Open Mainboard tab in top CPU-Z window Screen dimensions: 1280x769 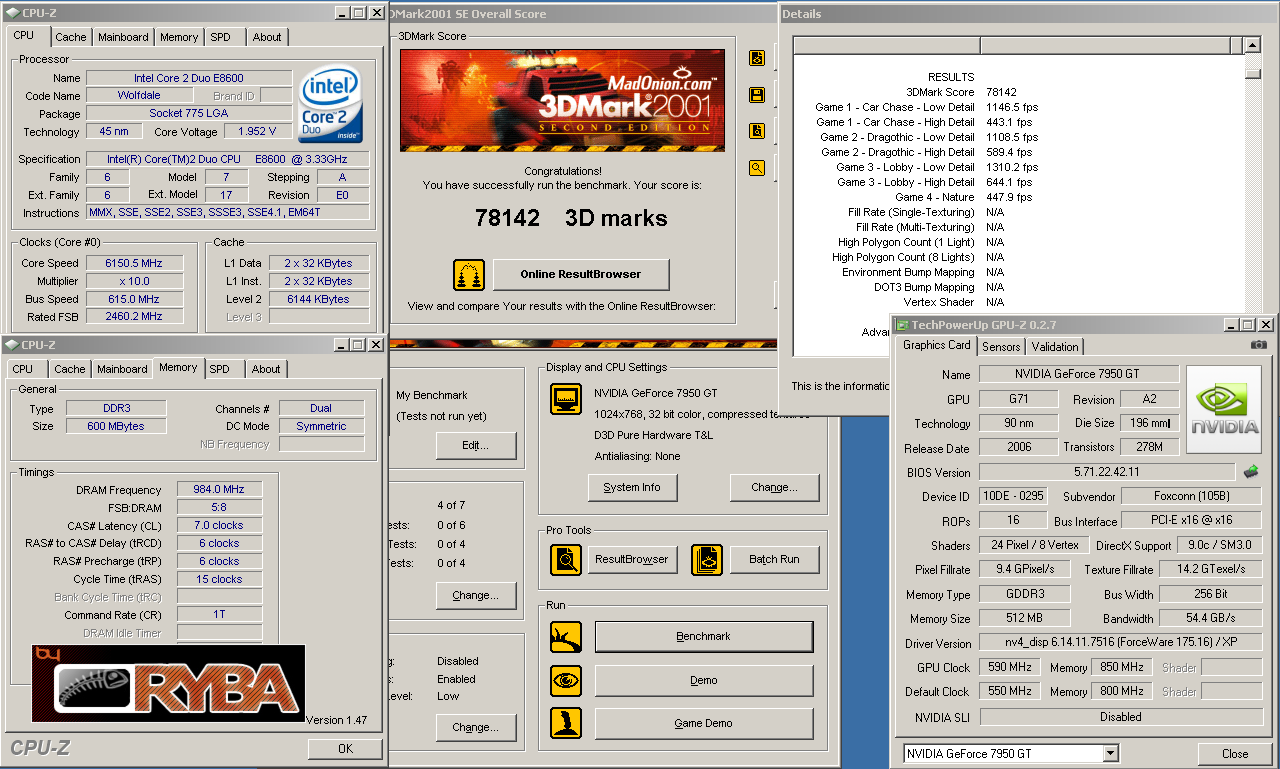pyautogui.click(x=123, y=37)
